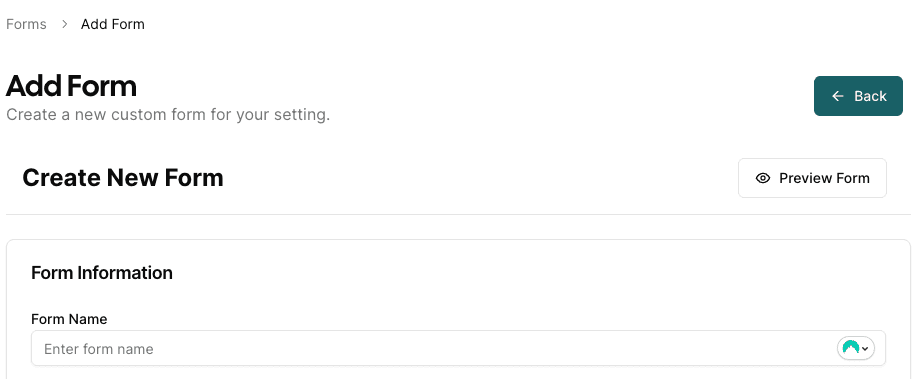Click the Form Name label
This screenshot has height=379, width=916.
(x=69, y=319)
